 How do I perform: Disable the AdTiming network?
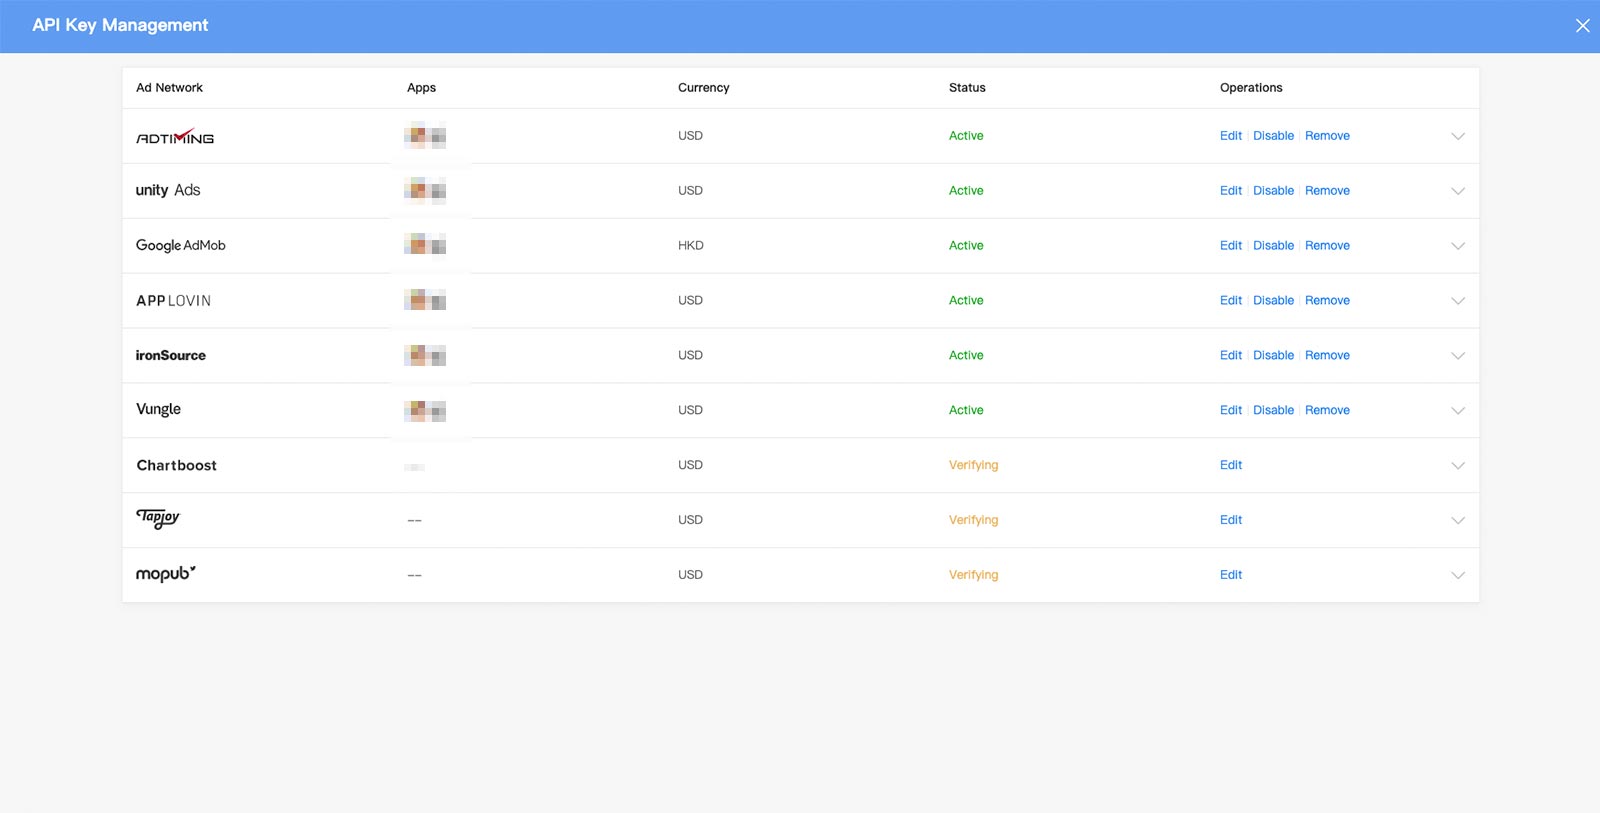[x=1273, y=136]
